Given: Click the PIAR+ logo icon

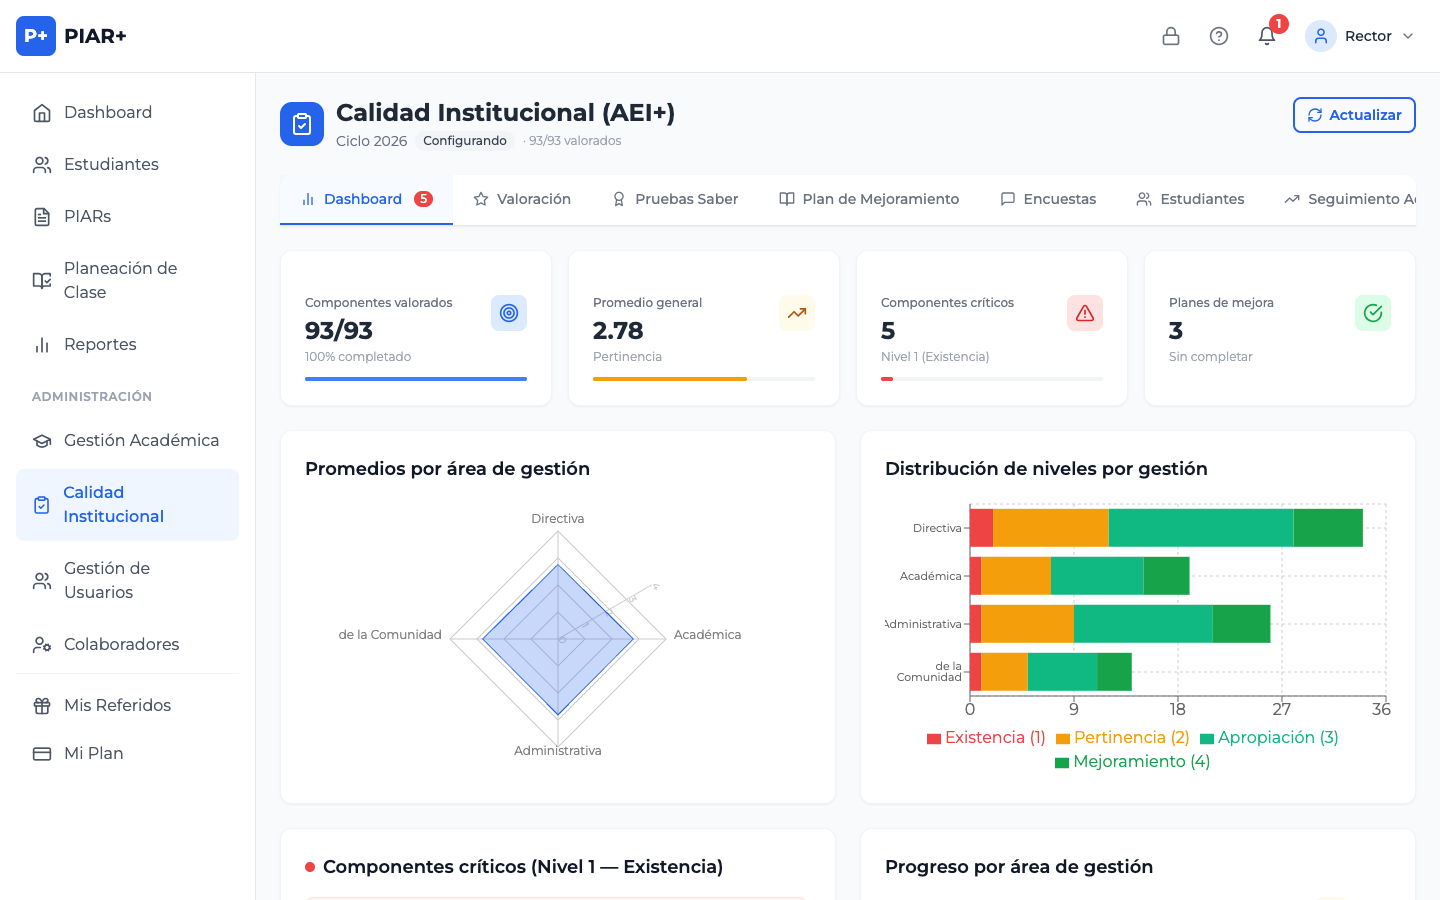Looking at the screenshot, I should pyautogui.click(x=36, y=36).
